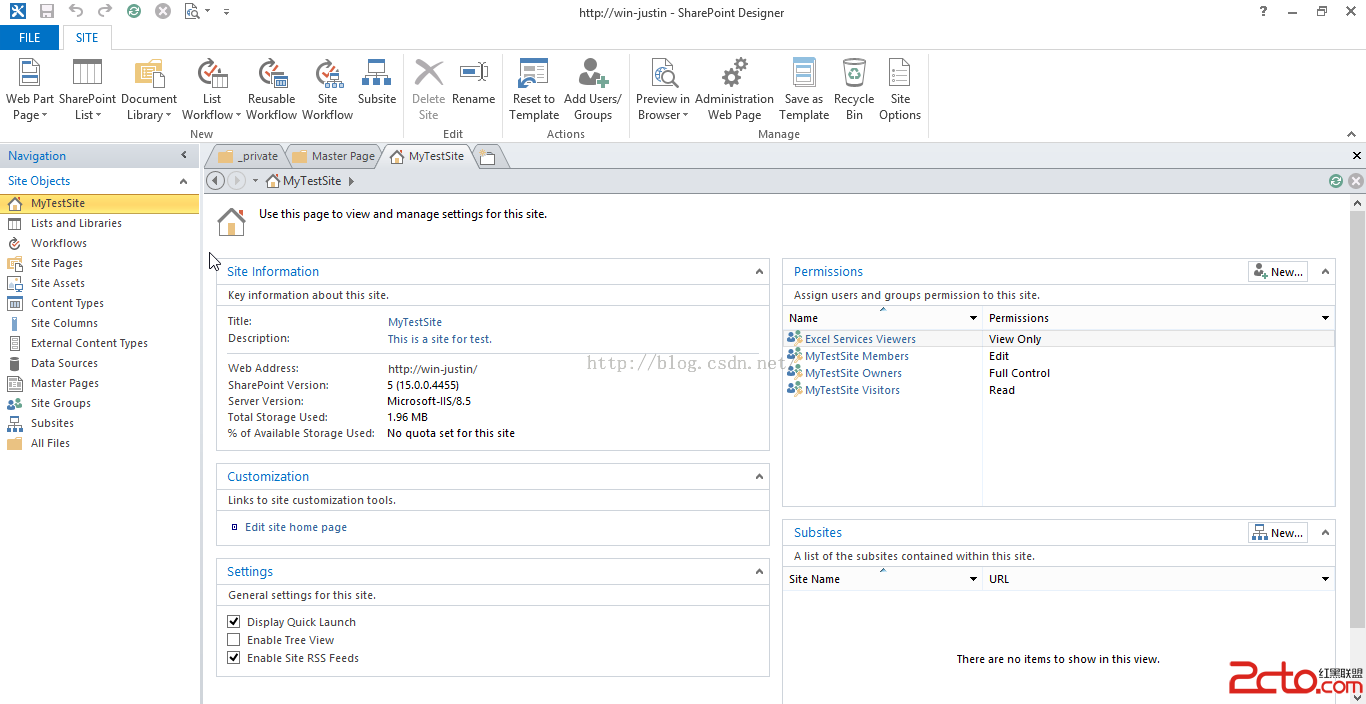The width and height of the screenshot is (1366, 704).
Task: Open MyTestSite Visitors group
Action: [x=852, y=390]
